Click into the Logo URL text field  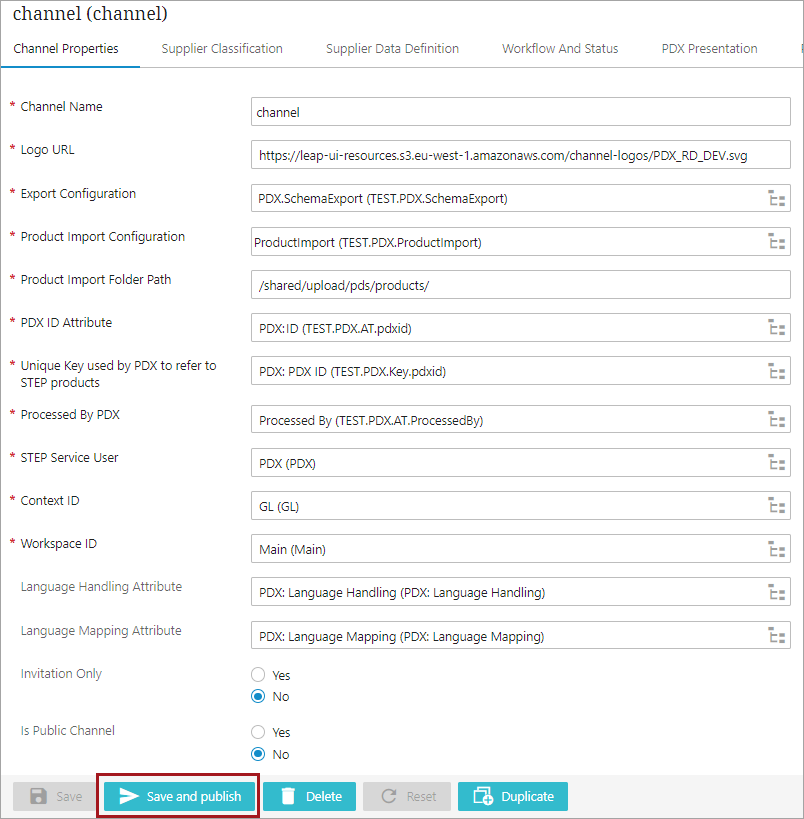point(520,155)
